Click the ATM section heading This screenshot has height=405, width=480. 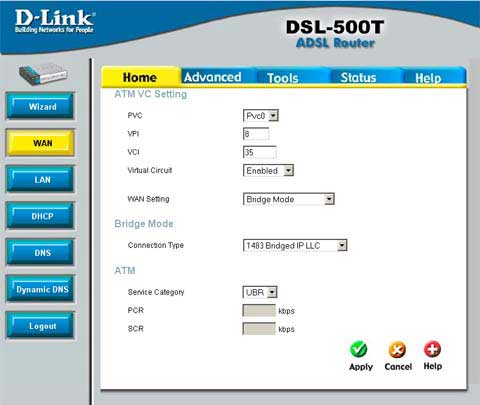tap(125, 270)
